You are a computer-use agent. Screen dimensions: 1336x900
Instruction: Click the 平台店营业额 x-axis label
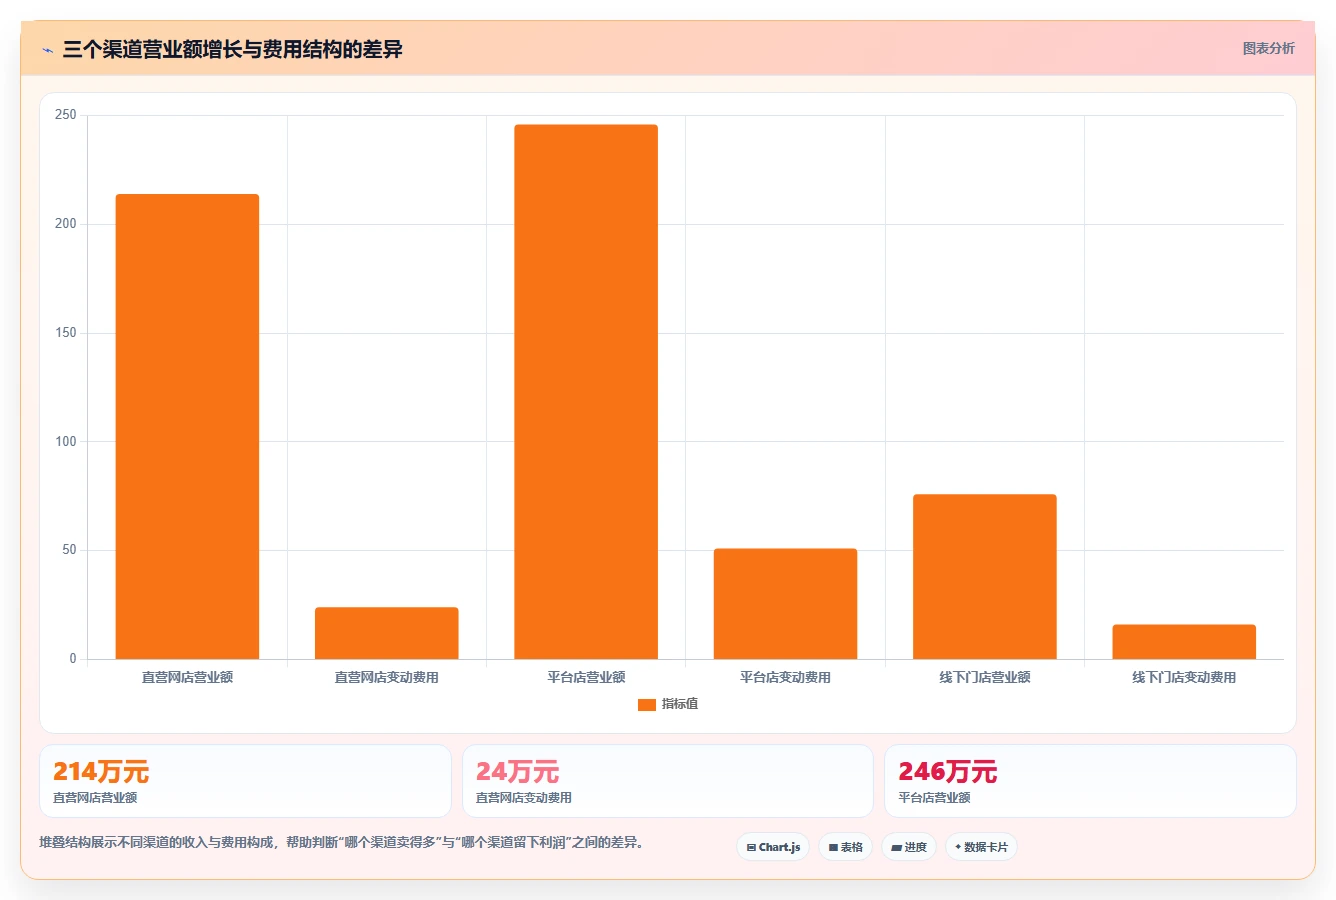[586, 678]
